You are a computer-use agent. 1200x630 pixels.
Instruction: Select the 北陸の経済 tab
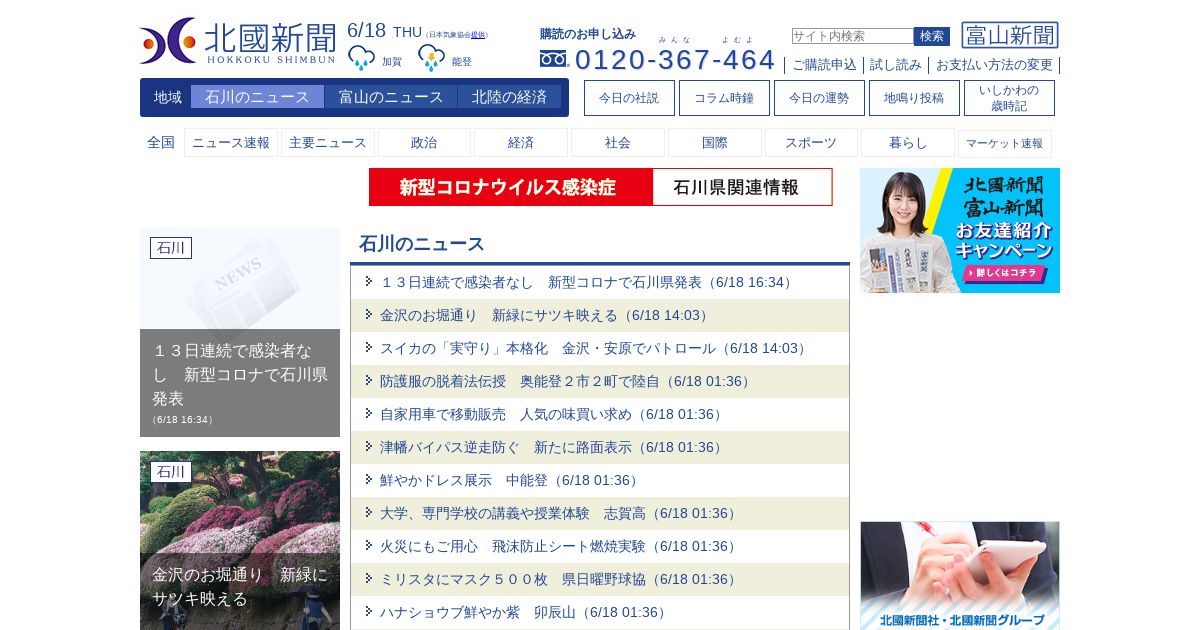coord(510,97)
